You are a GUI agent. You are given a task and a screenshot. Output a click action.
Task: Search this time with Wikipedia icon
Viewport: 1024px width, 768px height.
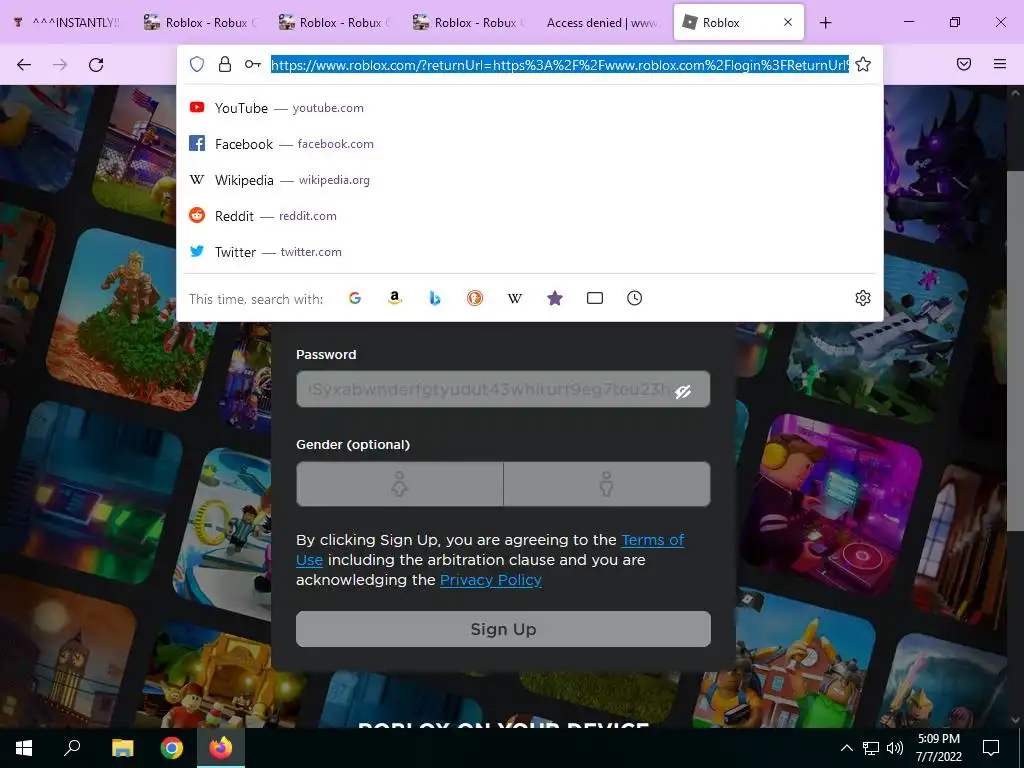point(515,298)
